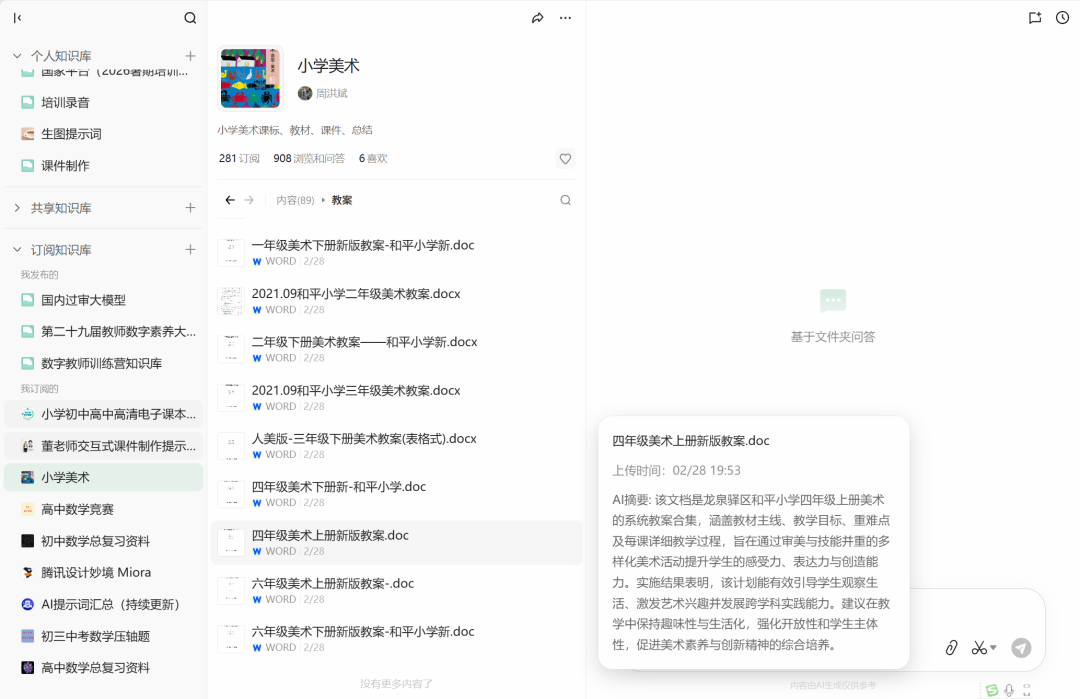
Task: Open chat history clock icon
Action: click(x=1063, y=18)
